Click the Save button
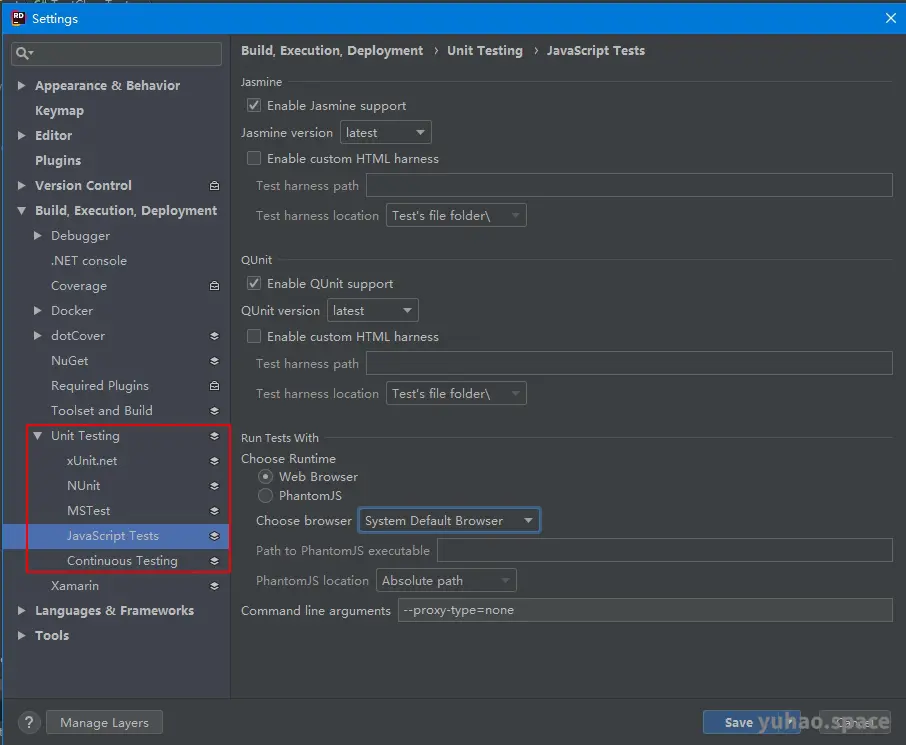 click(x=737, y=722)
